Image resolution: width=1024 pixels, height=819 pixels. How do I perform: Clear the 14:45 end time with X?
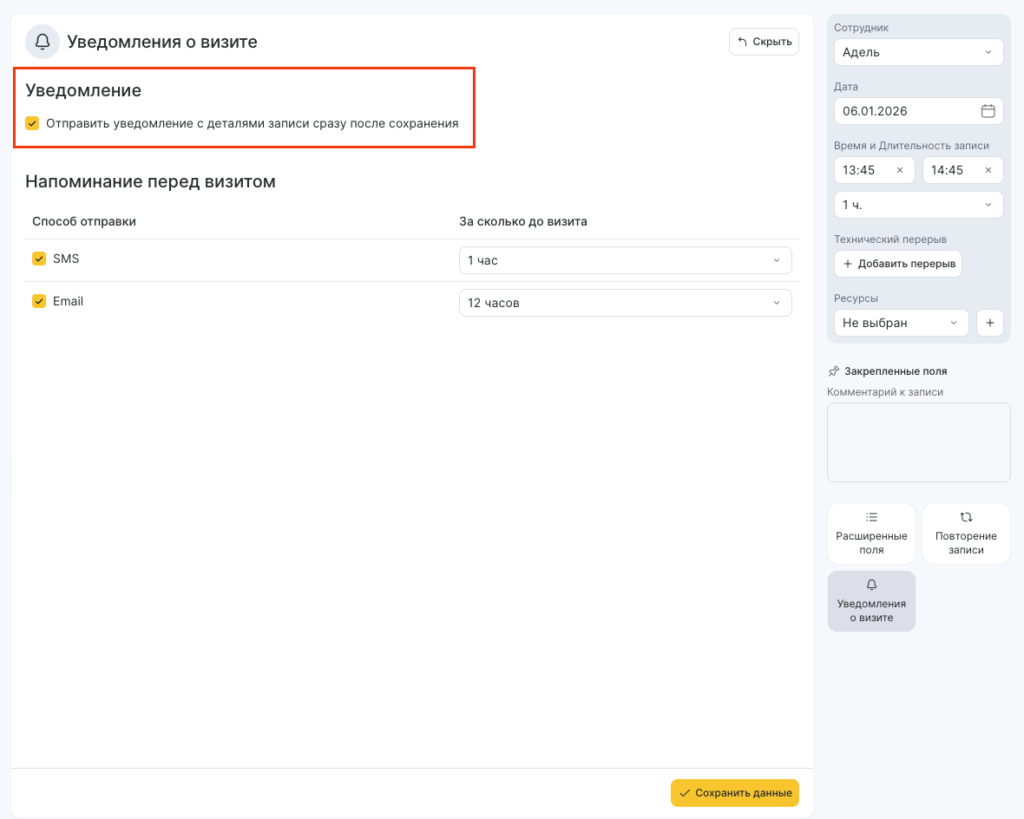[988, 170]
